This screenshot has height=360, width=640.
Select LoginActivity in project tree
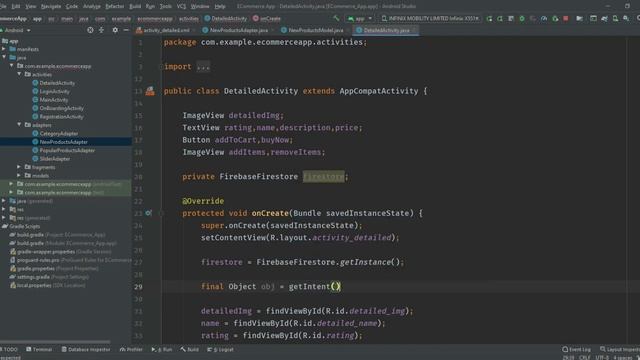[x=55, y=91]
